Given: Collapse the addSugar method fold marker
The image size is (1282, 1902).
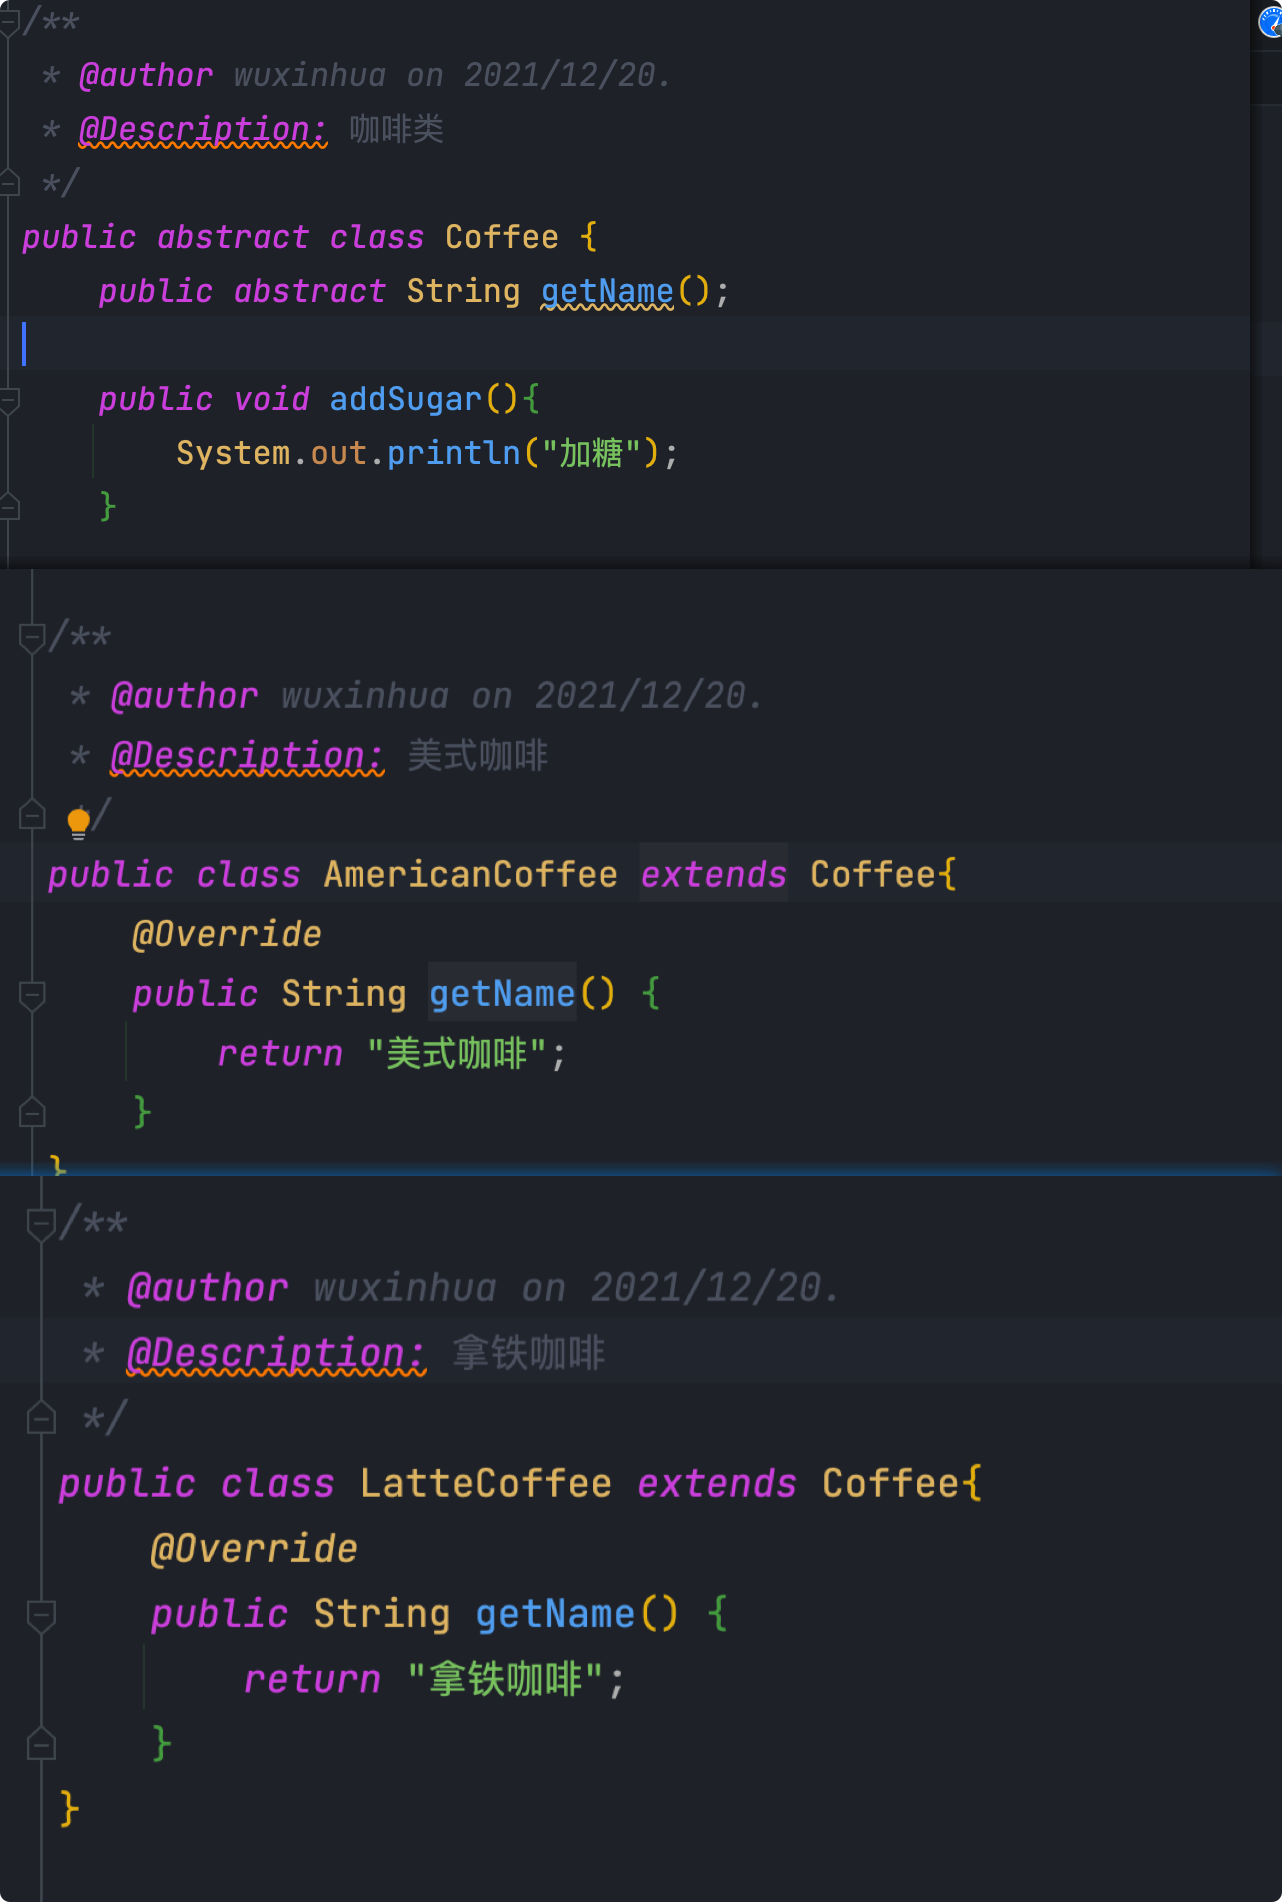Looking at the screenshot, I should point(10,400).
